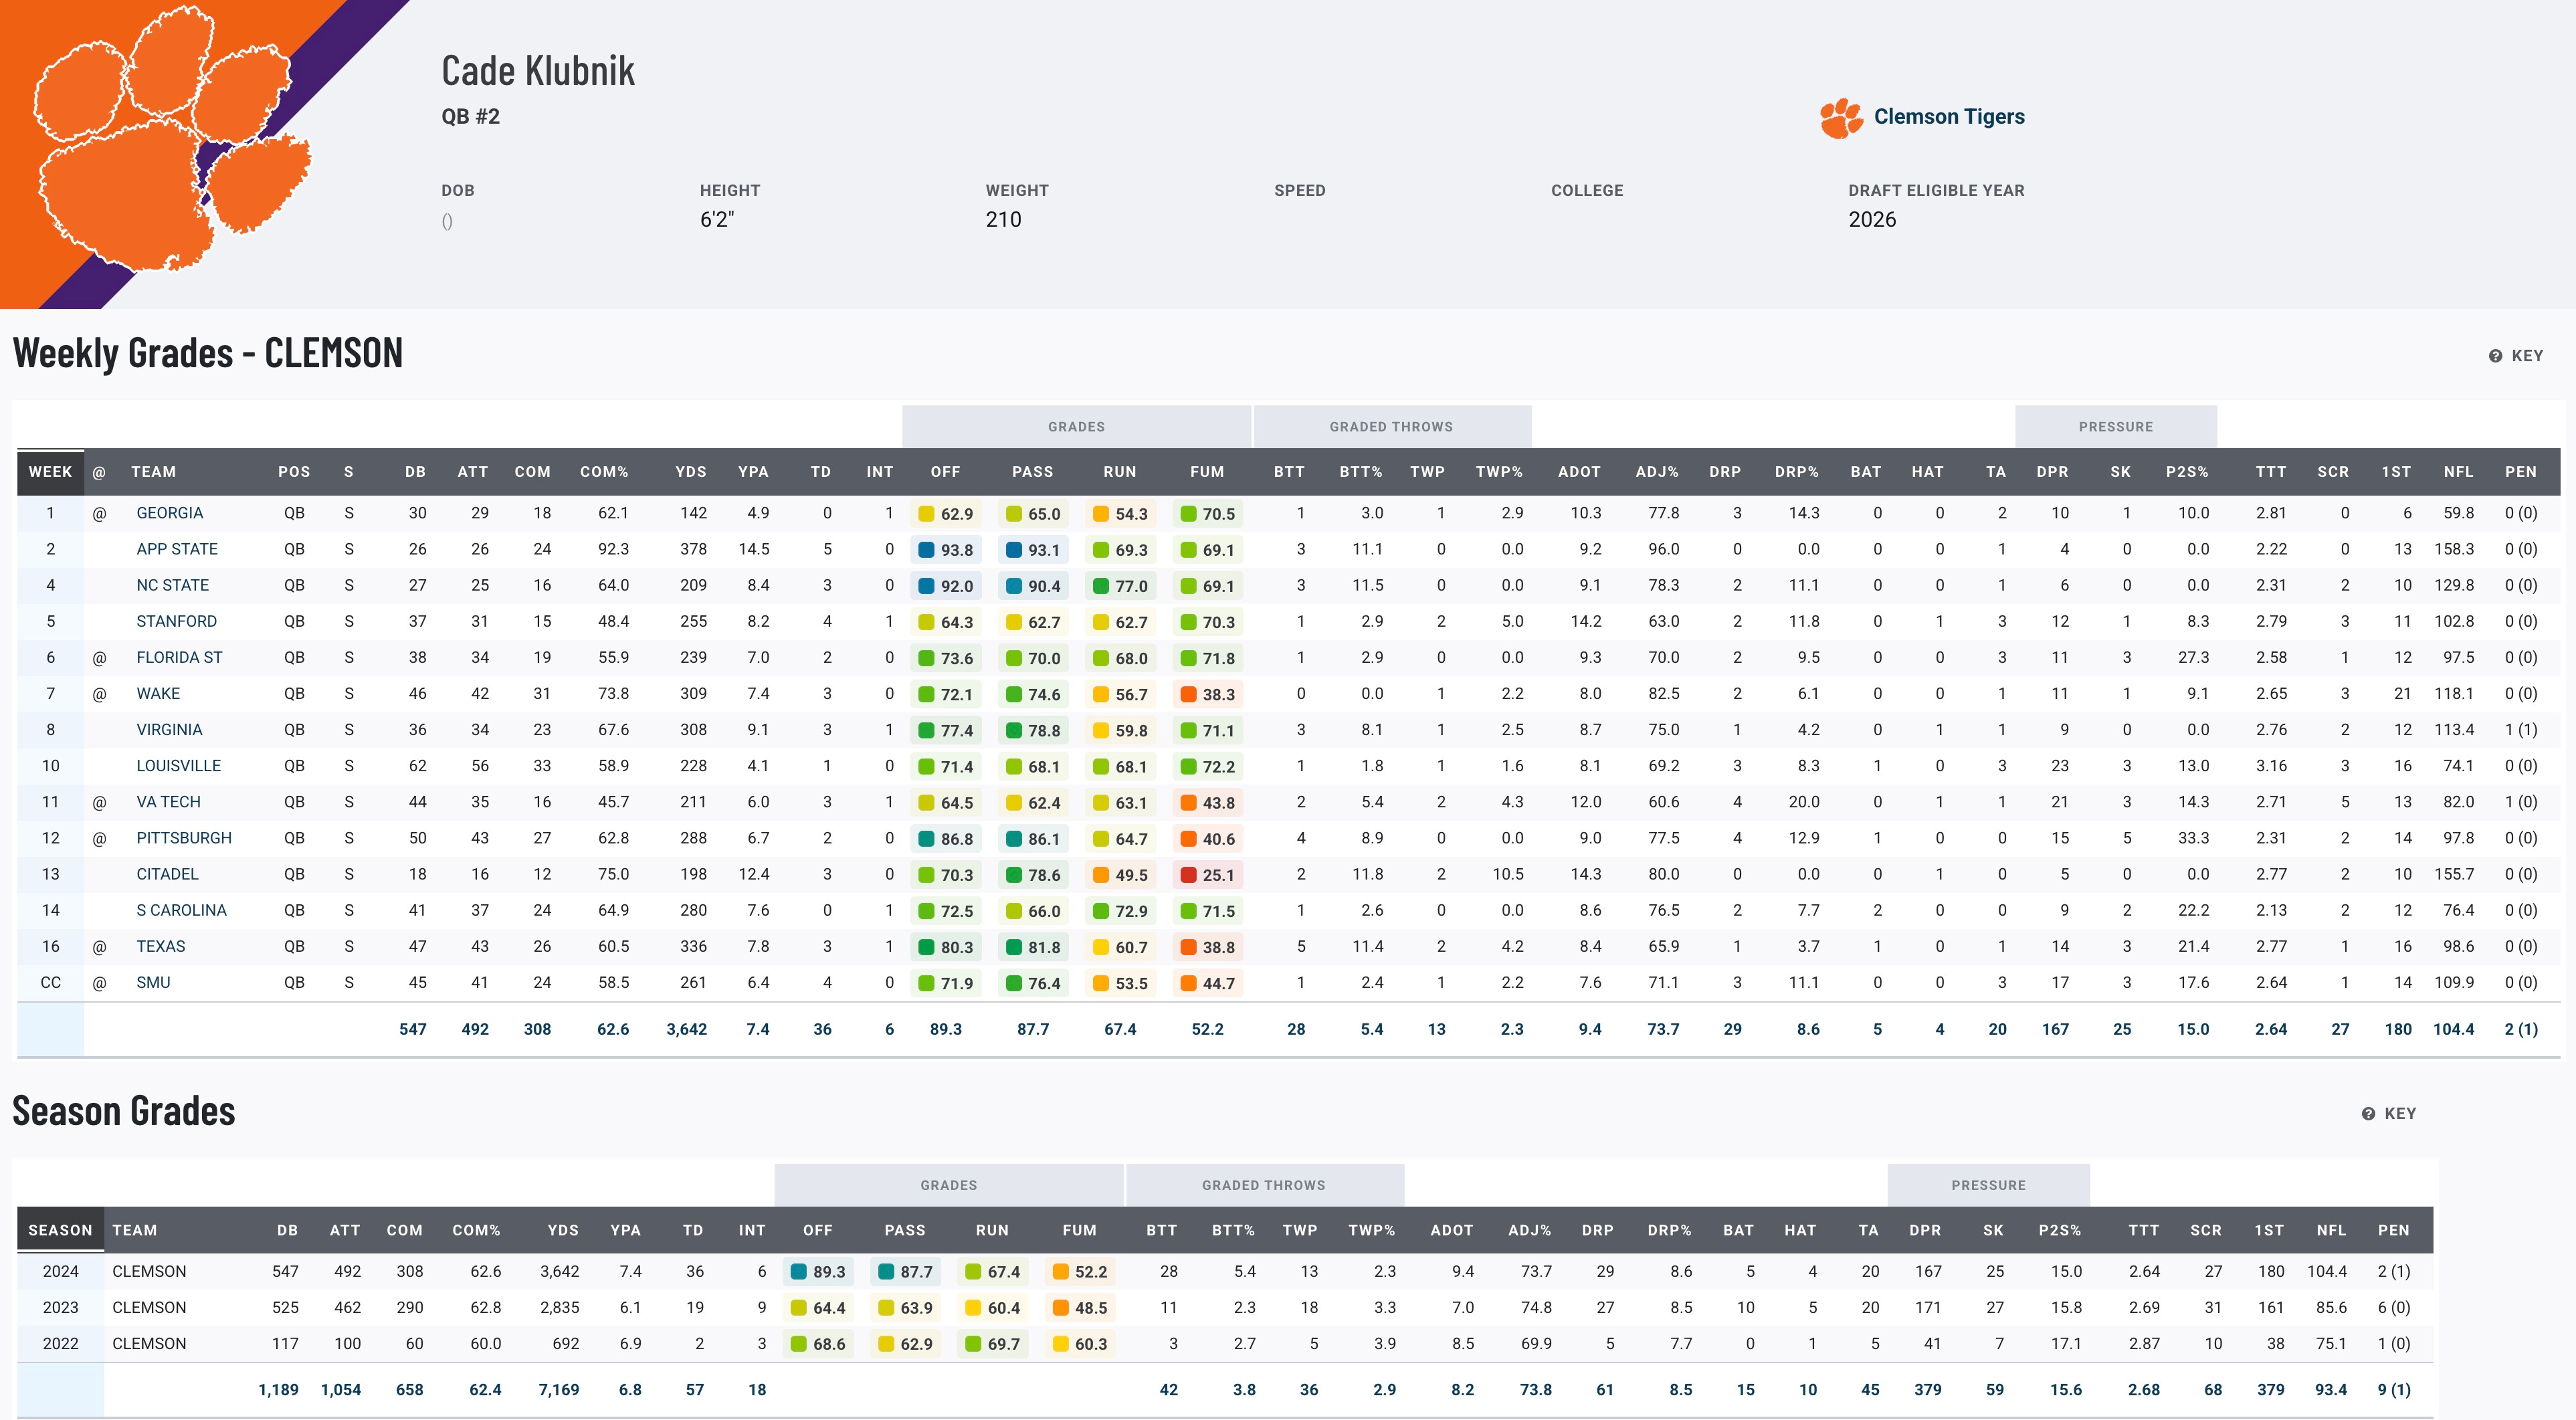Open the Season Grades KEY help icon
The width and height of the screenshot is (2576, 1420).
(x=2368, y=1114)
